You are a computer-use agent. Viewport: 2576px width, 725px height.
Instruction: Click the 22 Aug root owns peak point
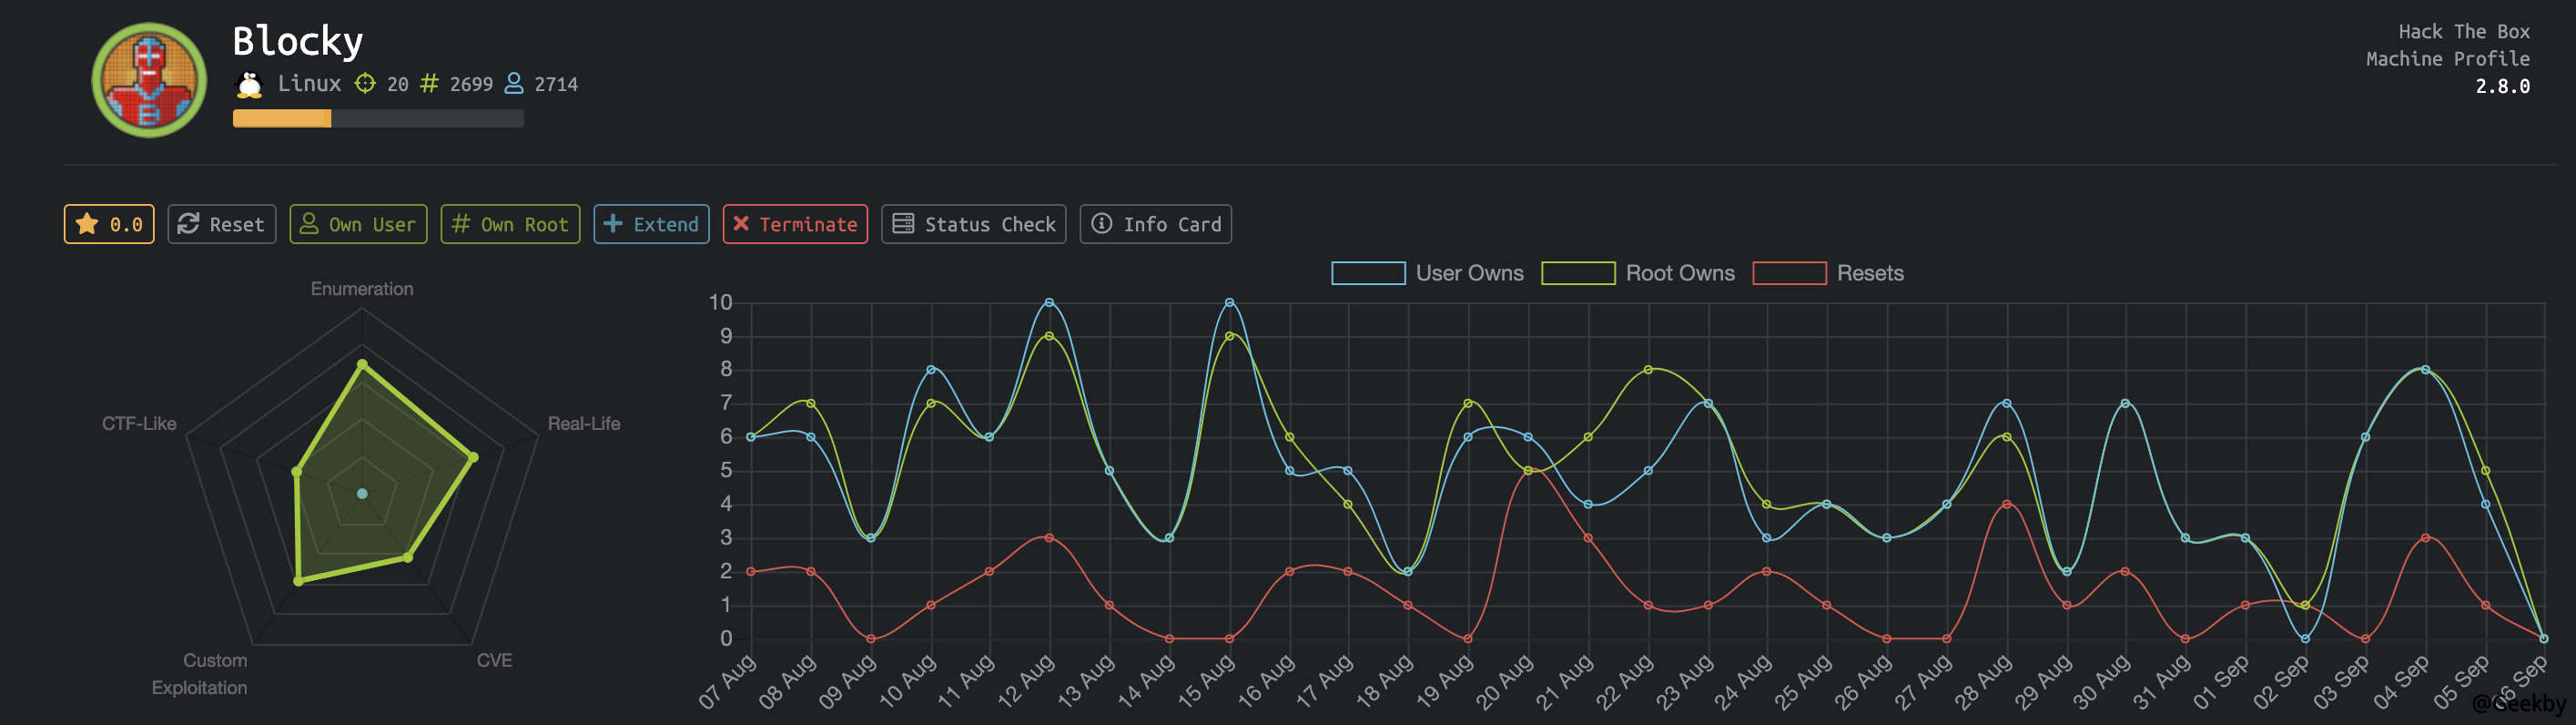point(1648,370)
